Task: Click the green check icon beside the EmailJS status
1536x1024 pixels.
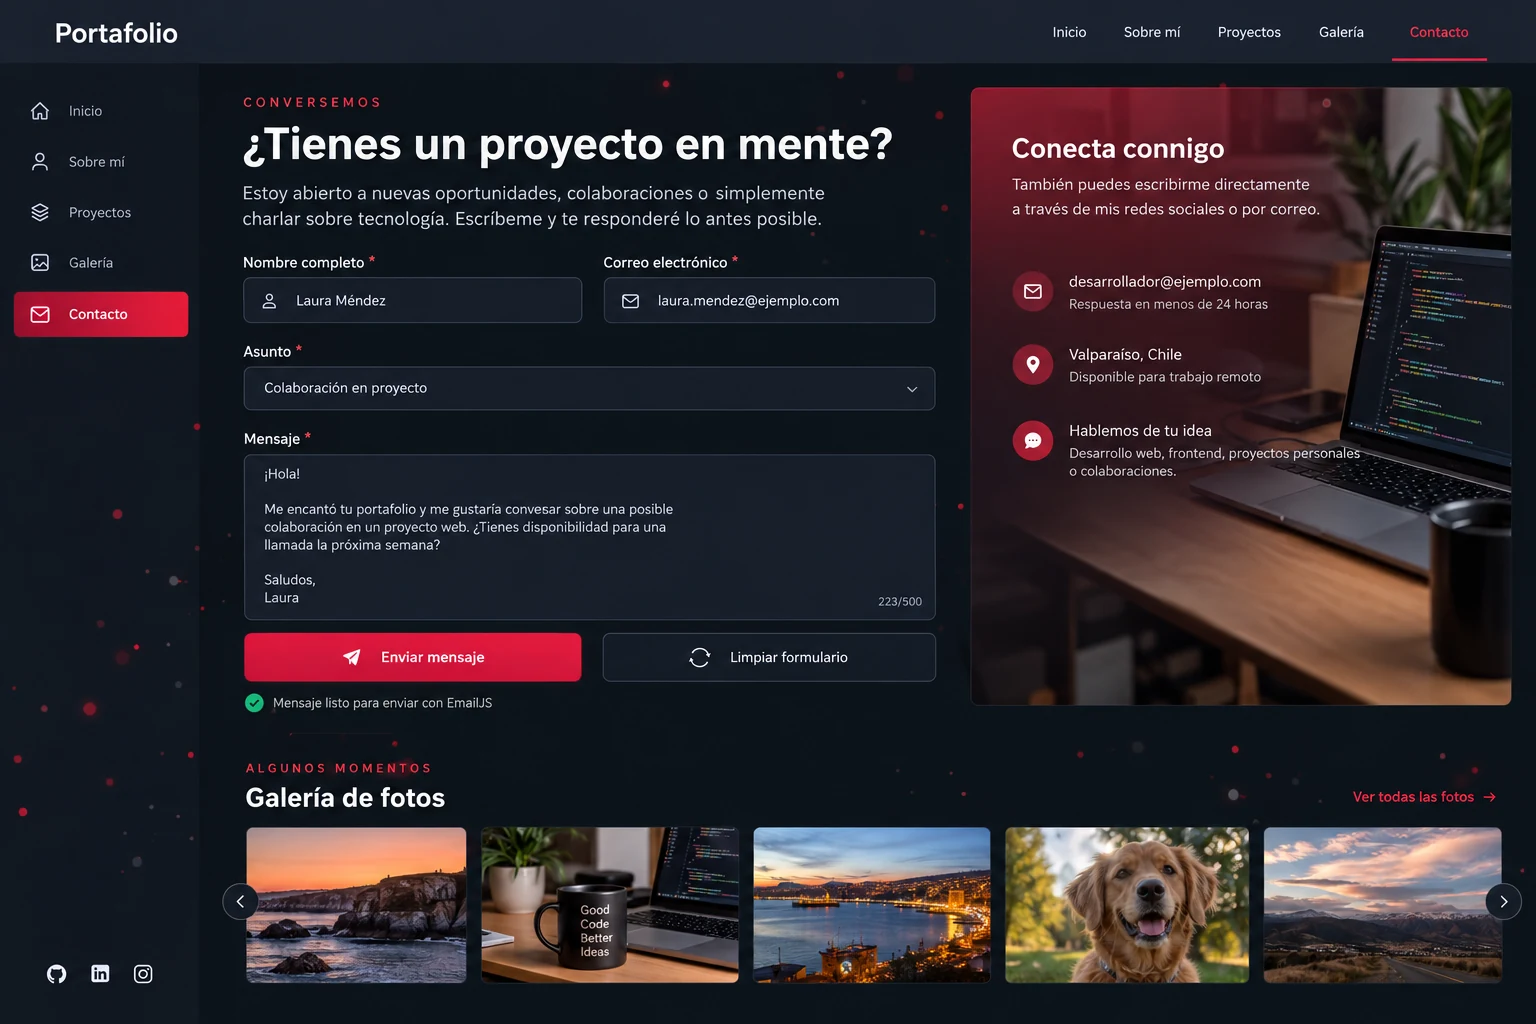Action: coord(254,703)
